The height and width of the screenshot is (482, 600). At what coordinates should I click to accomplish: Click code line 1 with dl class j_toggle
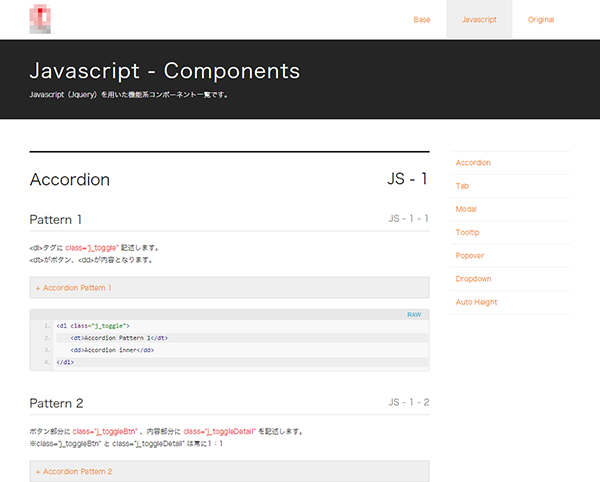pyautogui.click(x=93, y=326)
